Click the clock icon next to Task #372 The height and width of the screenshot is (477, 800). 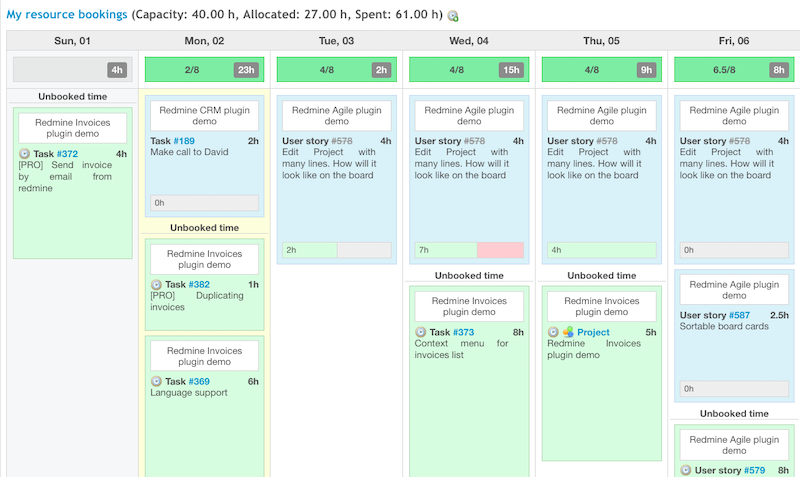[24, 154]
